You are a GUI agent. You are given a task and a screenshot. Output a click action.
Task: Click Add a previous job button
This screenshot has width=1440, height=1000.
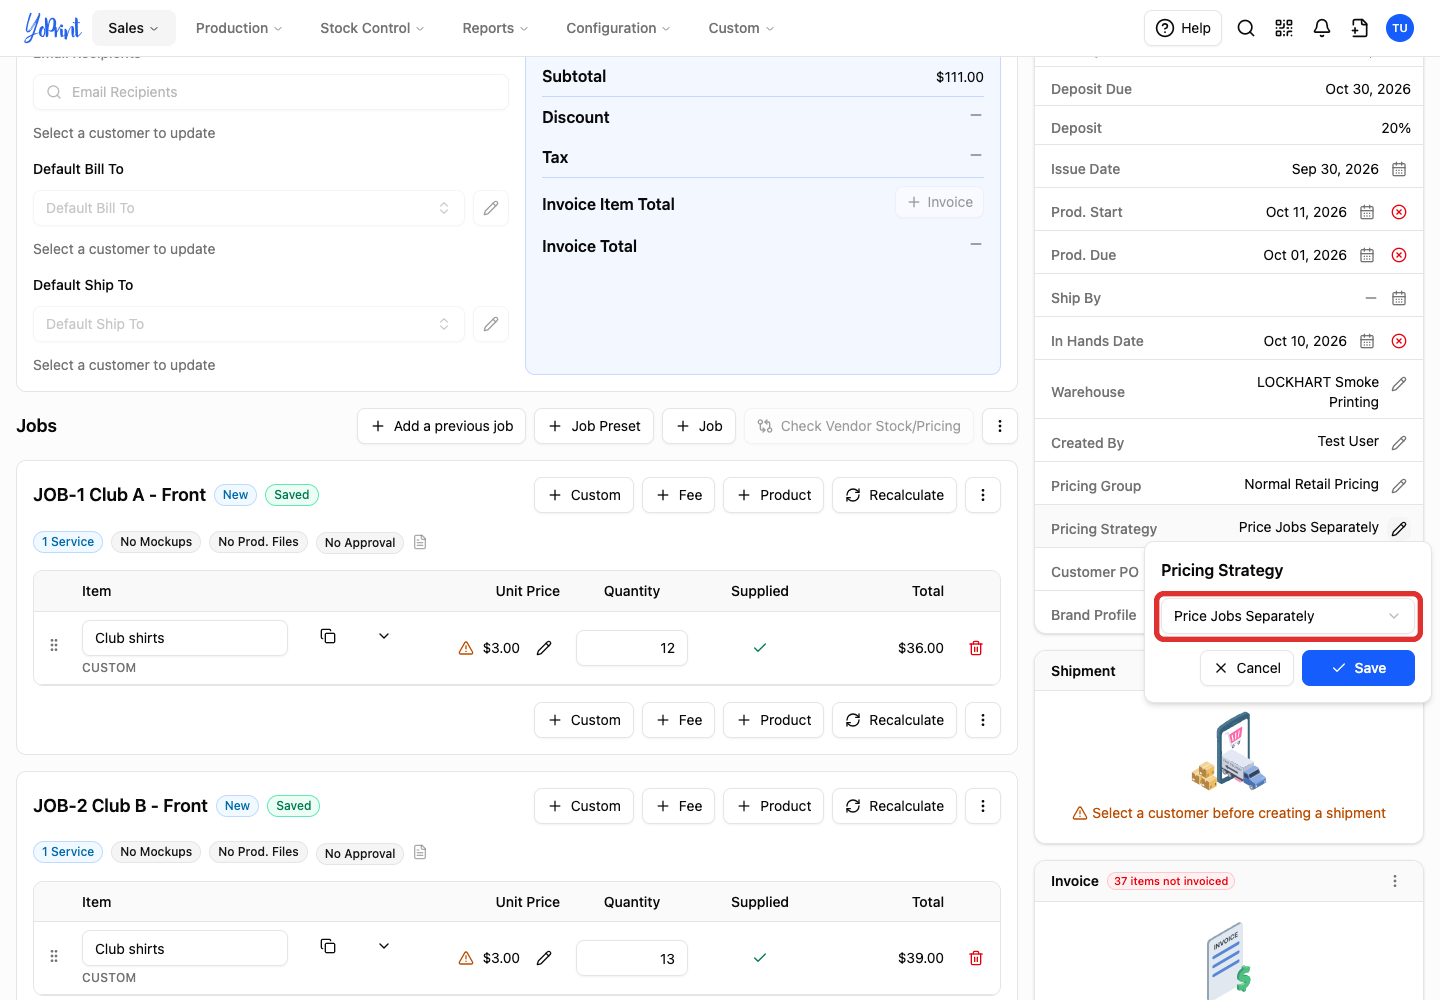click(x=441, y=426)
